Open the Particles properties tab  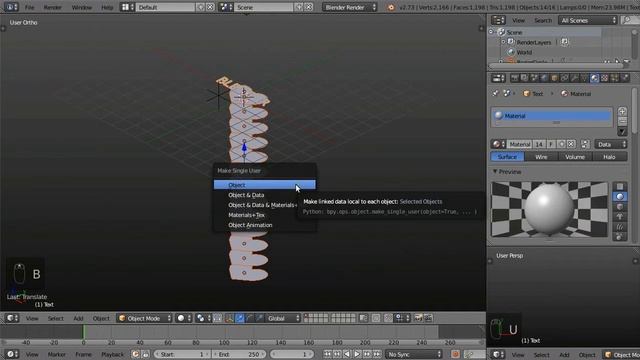(x=614, y=78)
